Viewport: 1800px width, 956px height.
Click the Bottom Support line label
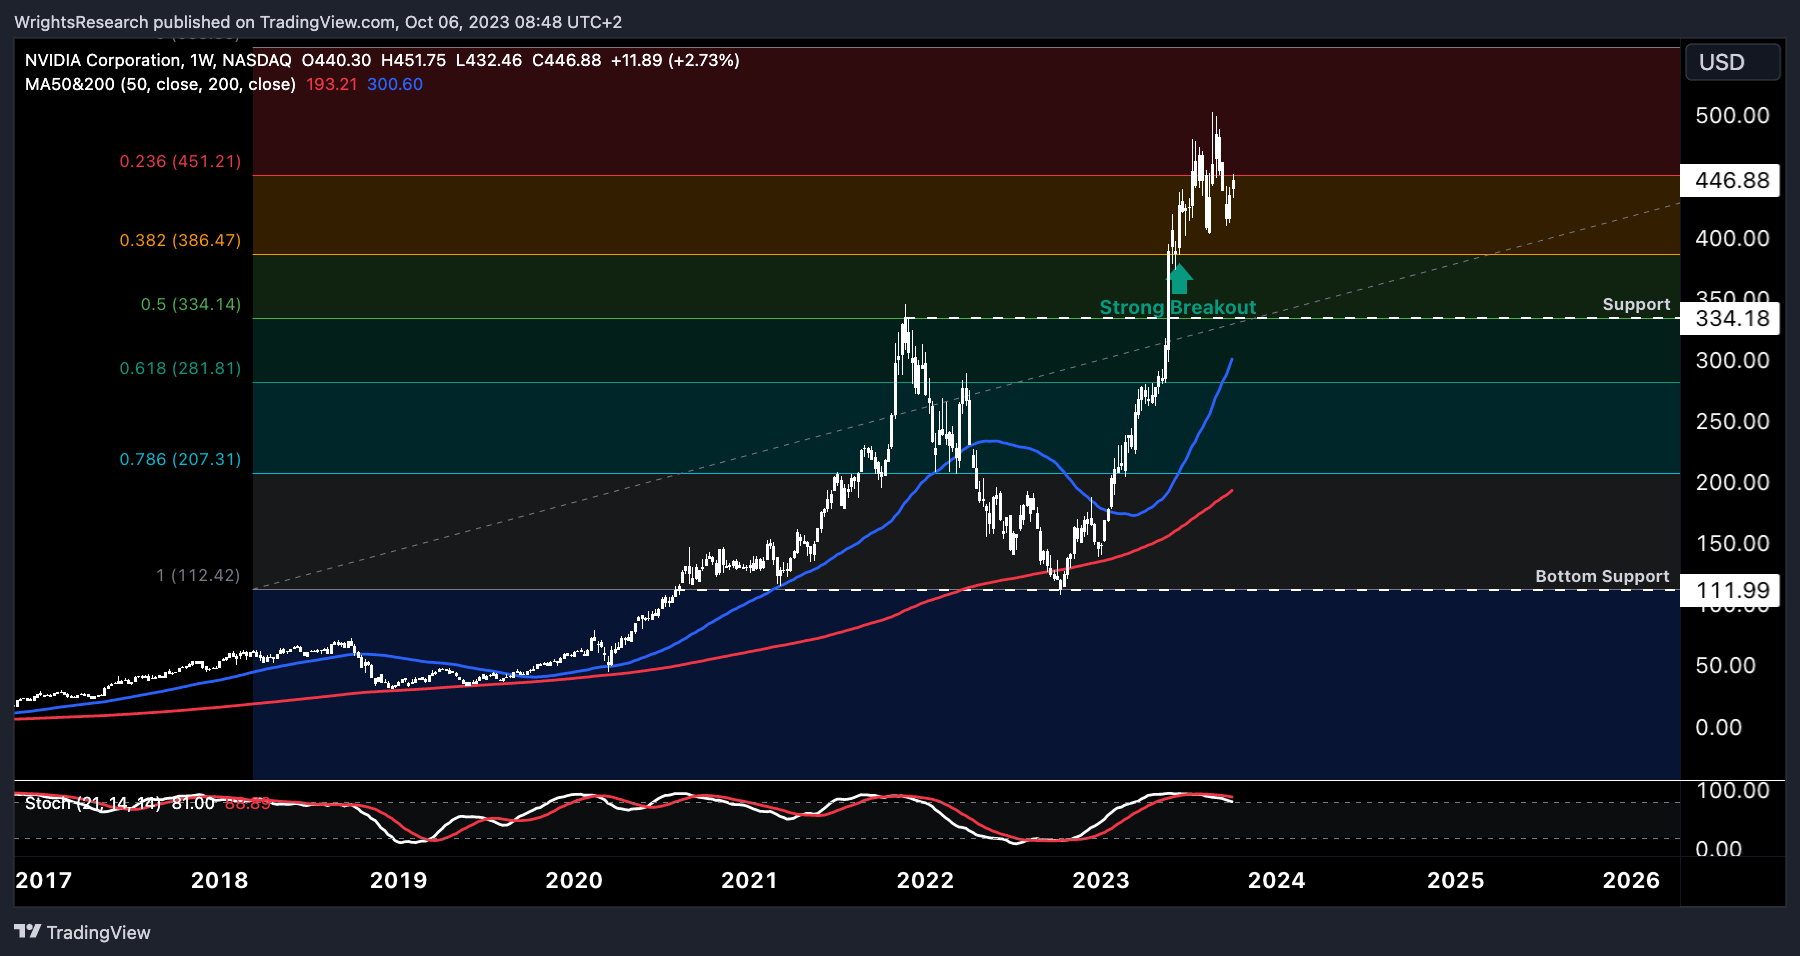1602,576
